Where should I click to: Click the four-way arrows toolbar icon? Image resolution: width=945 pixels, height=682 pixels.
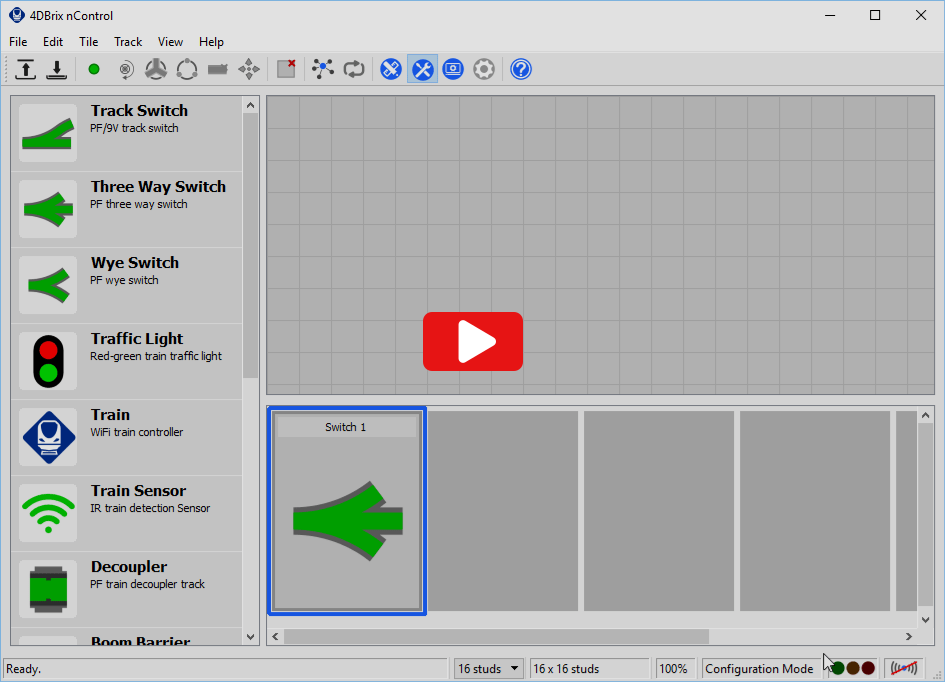click(249, 69)
